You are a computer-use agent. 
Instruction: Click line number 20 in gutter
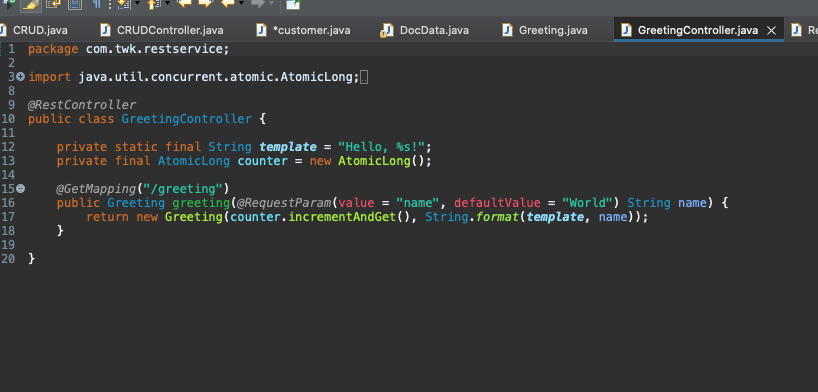point(7,258)
